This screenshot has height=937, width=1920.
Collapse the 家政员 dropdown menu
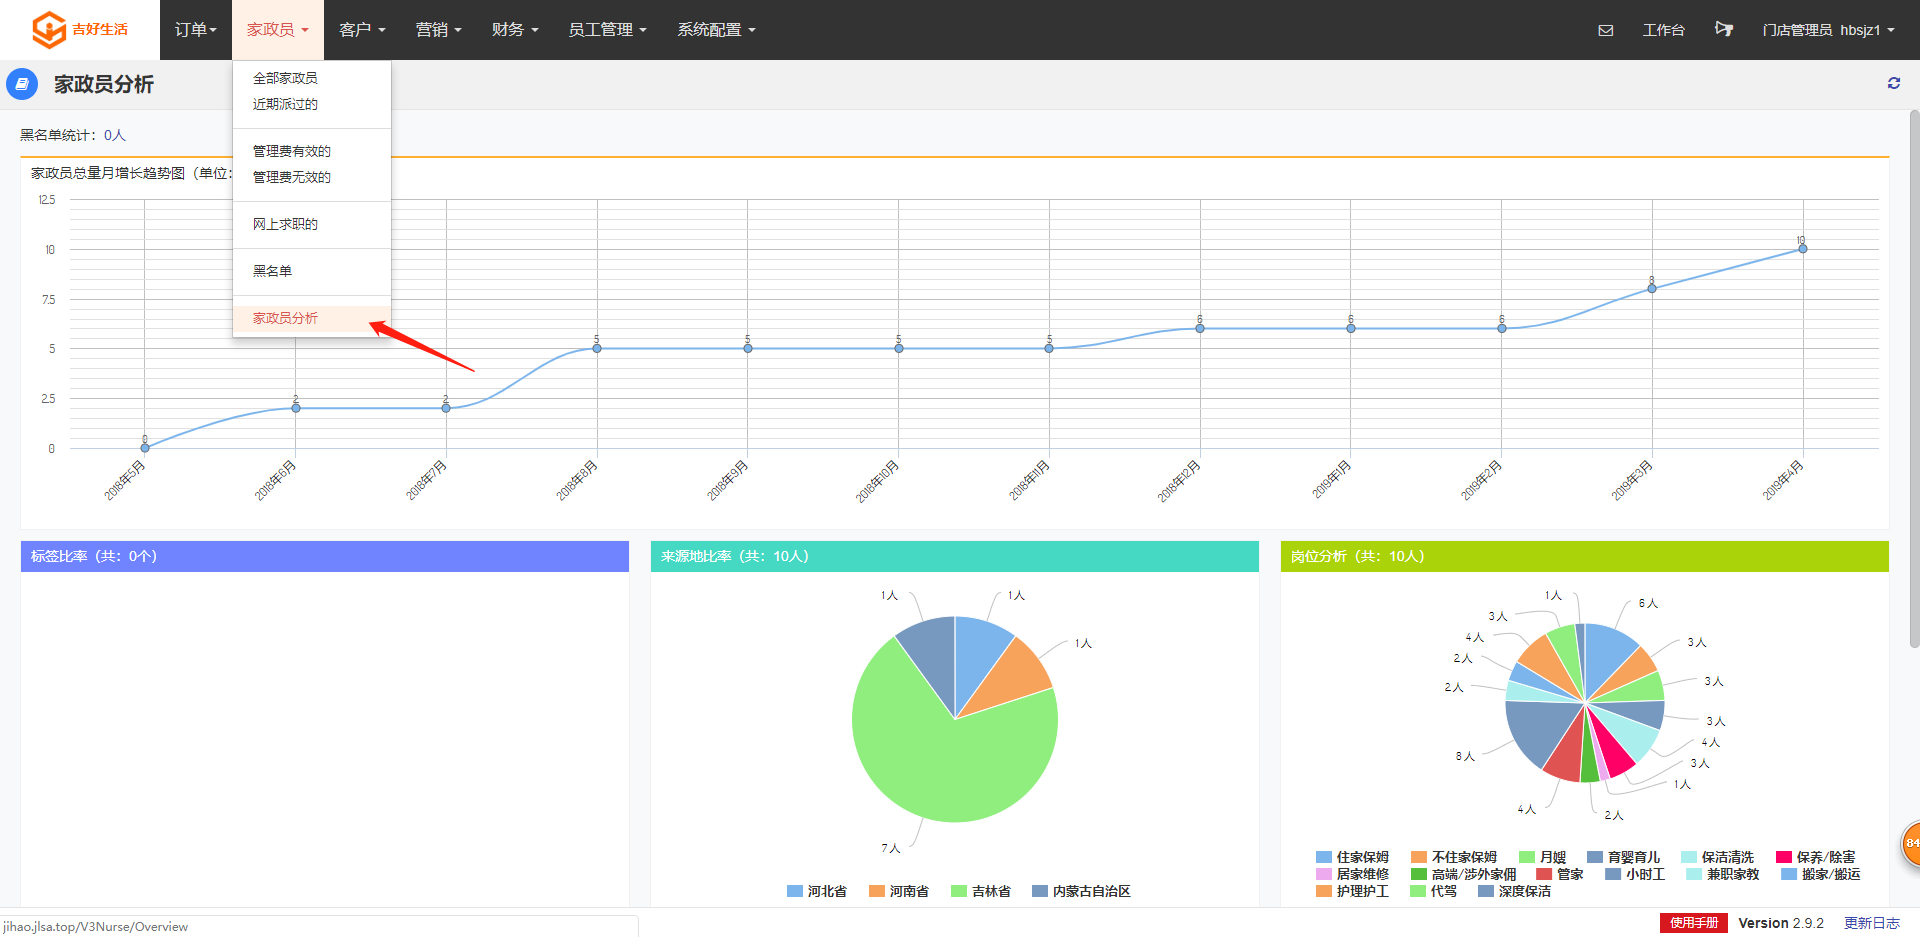pyautogui.click(x=278, y=30)
